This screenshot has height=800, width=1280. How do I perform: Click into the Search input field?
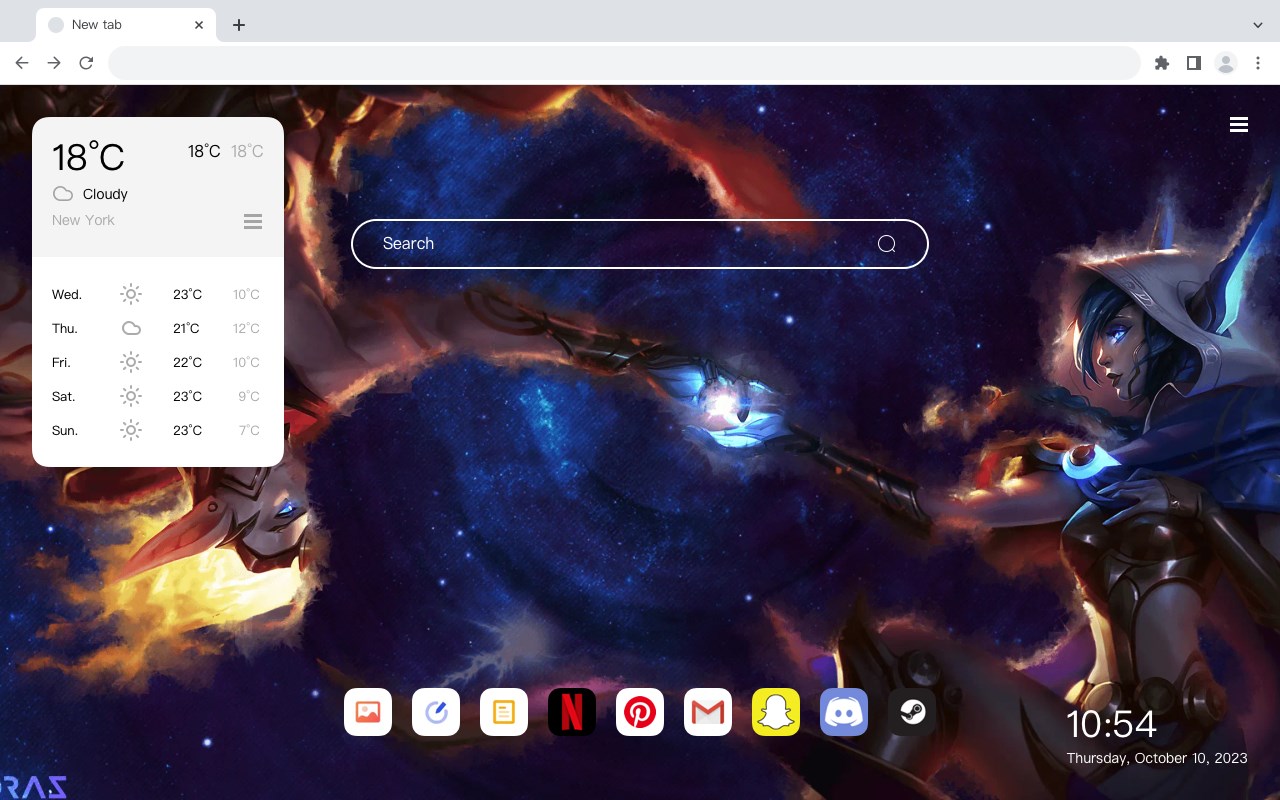coord(640,244)
